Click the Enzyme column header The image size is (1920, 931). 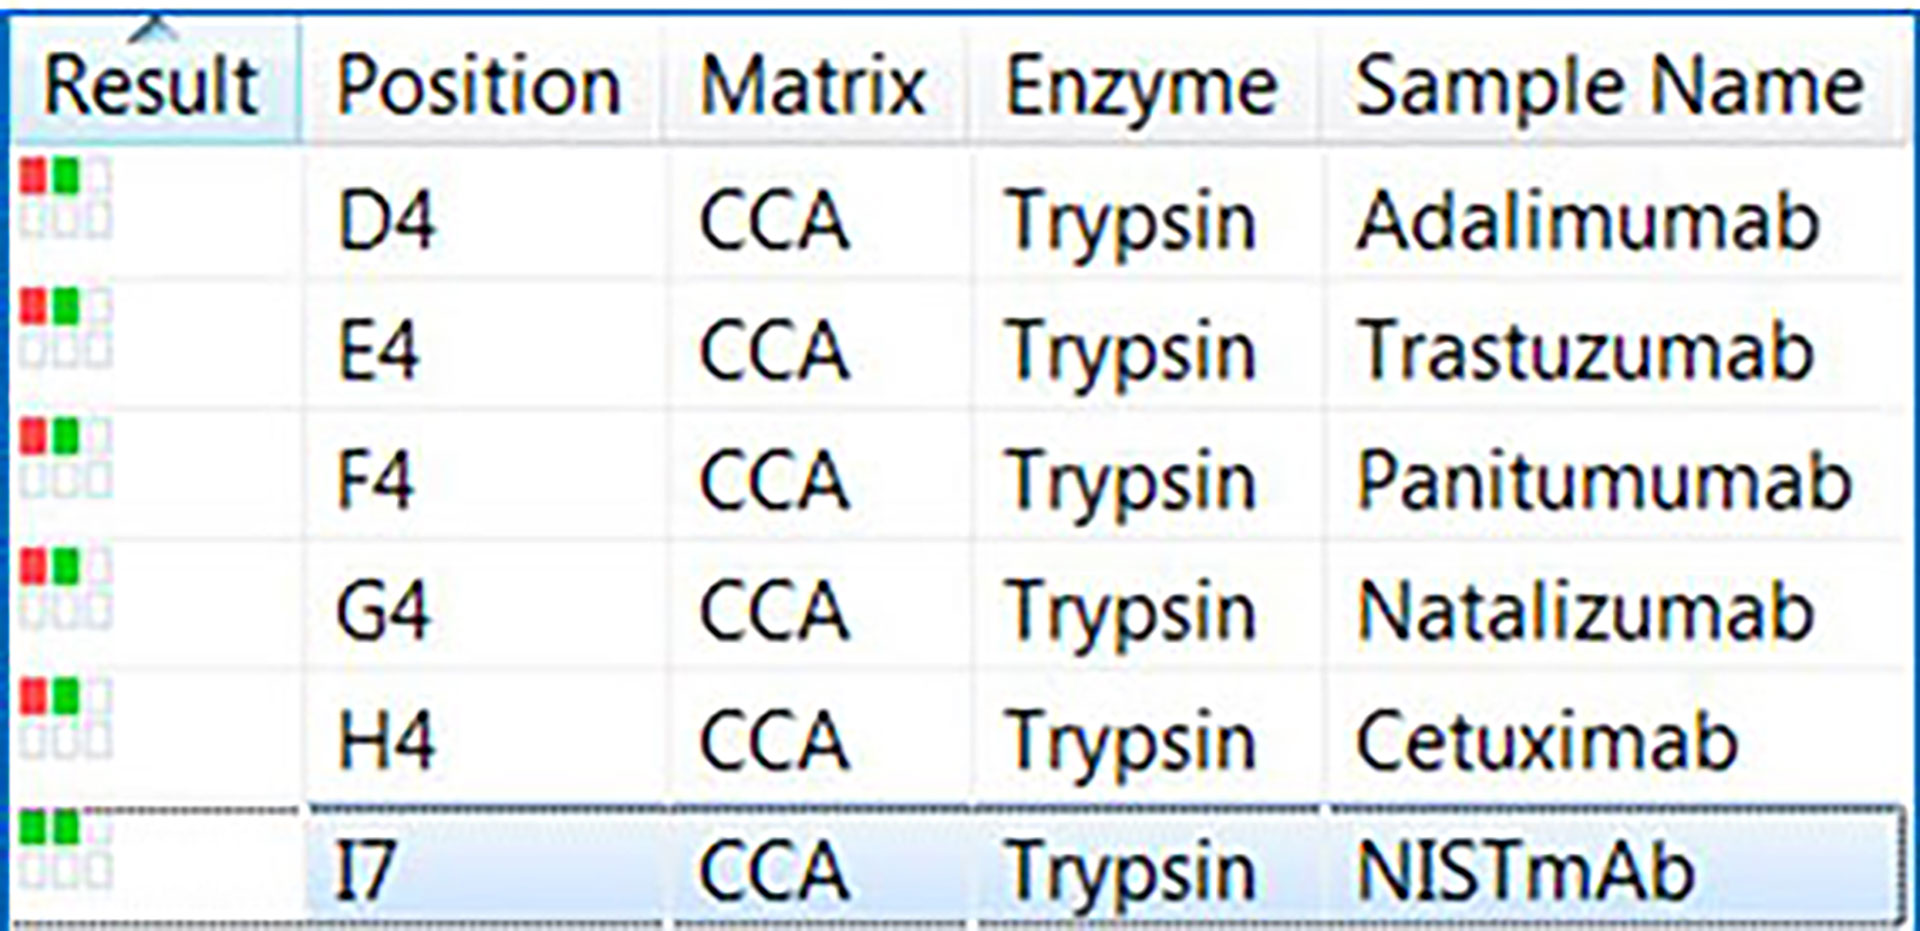(1141, 86)
